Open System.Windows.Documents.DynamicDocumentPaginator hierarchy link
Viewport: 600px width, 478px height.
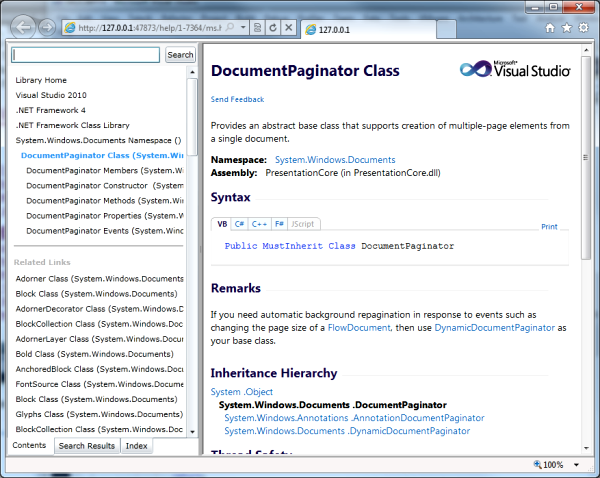tap(347, 431)
